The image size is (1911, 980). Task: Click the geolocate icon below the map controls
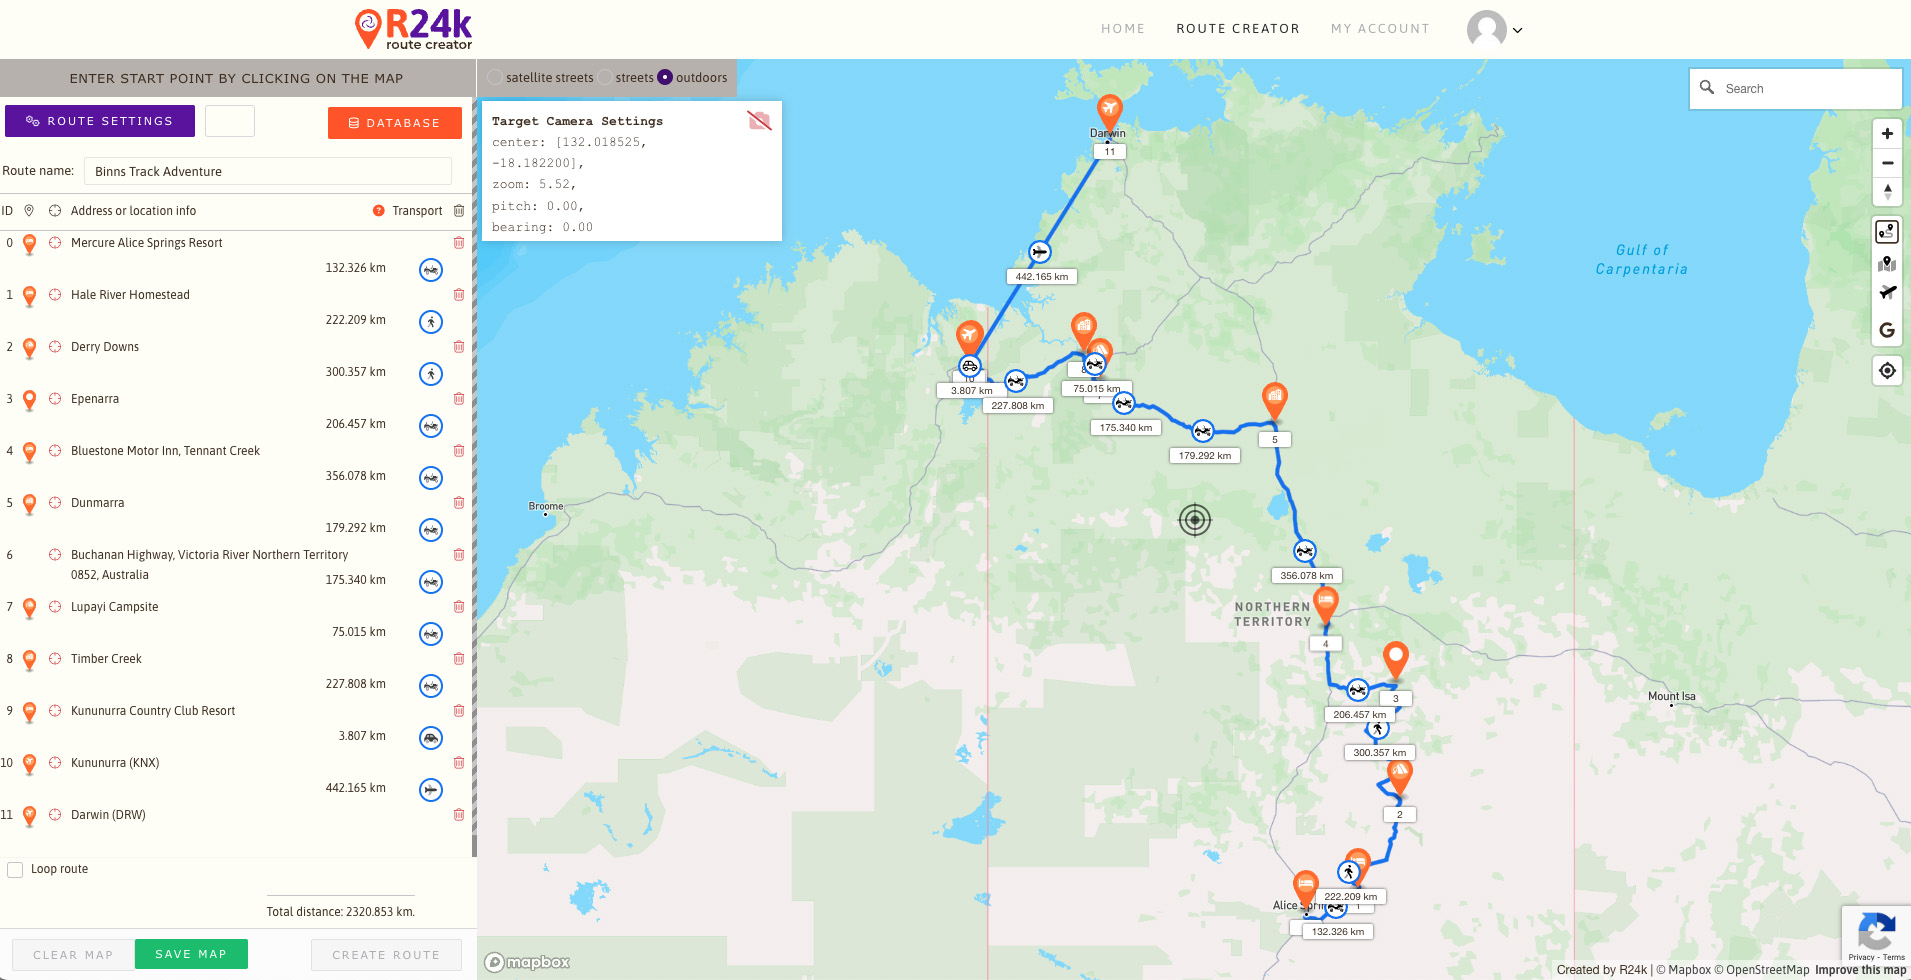coord(1887,370)
